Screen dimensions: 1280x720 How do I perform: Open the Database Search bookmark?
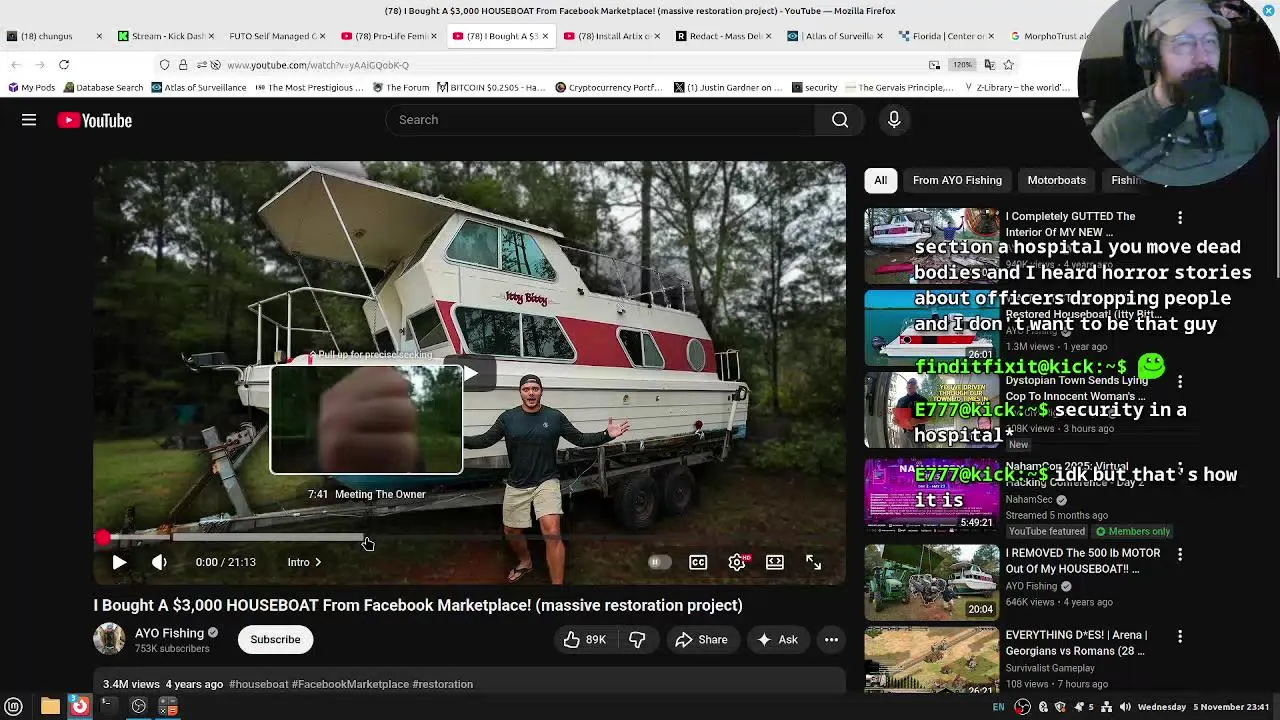click(x=103, y=87)
